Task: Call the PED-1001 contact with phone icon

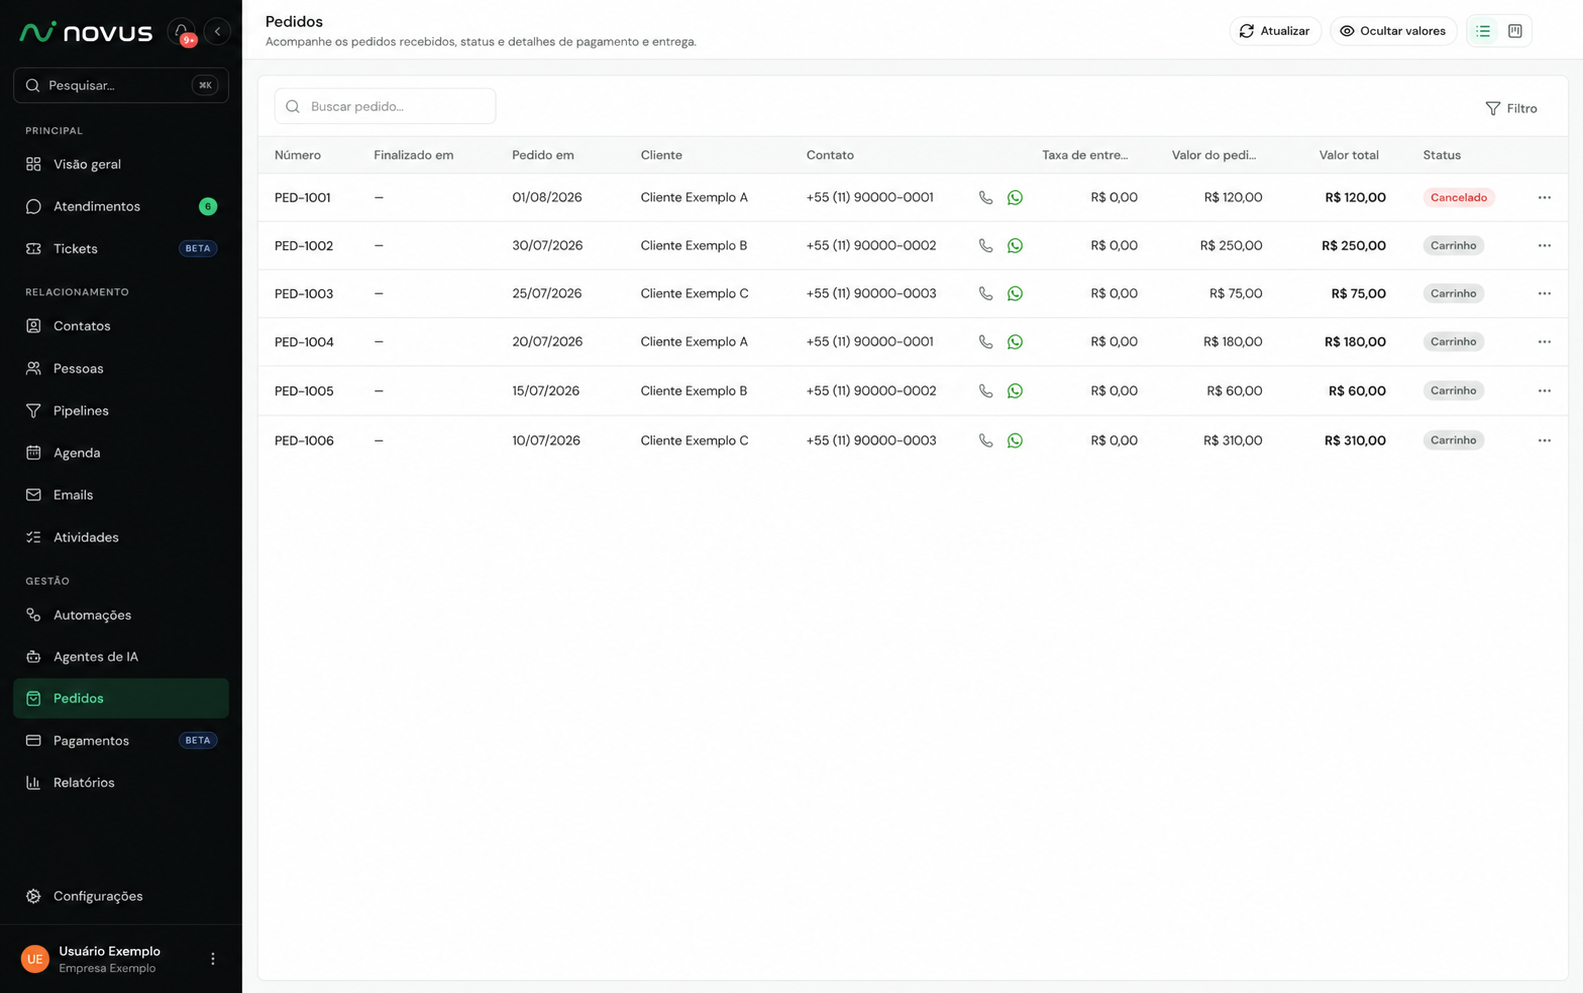Action: tap(985, 198)
